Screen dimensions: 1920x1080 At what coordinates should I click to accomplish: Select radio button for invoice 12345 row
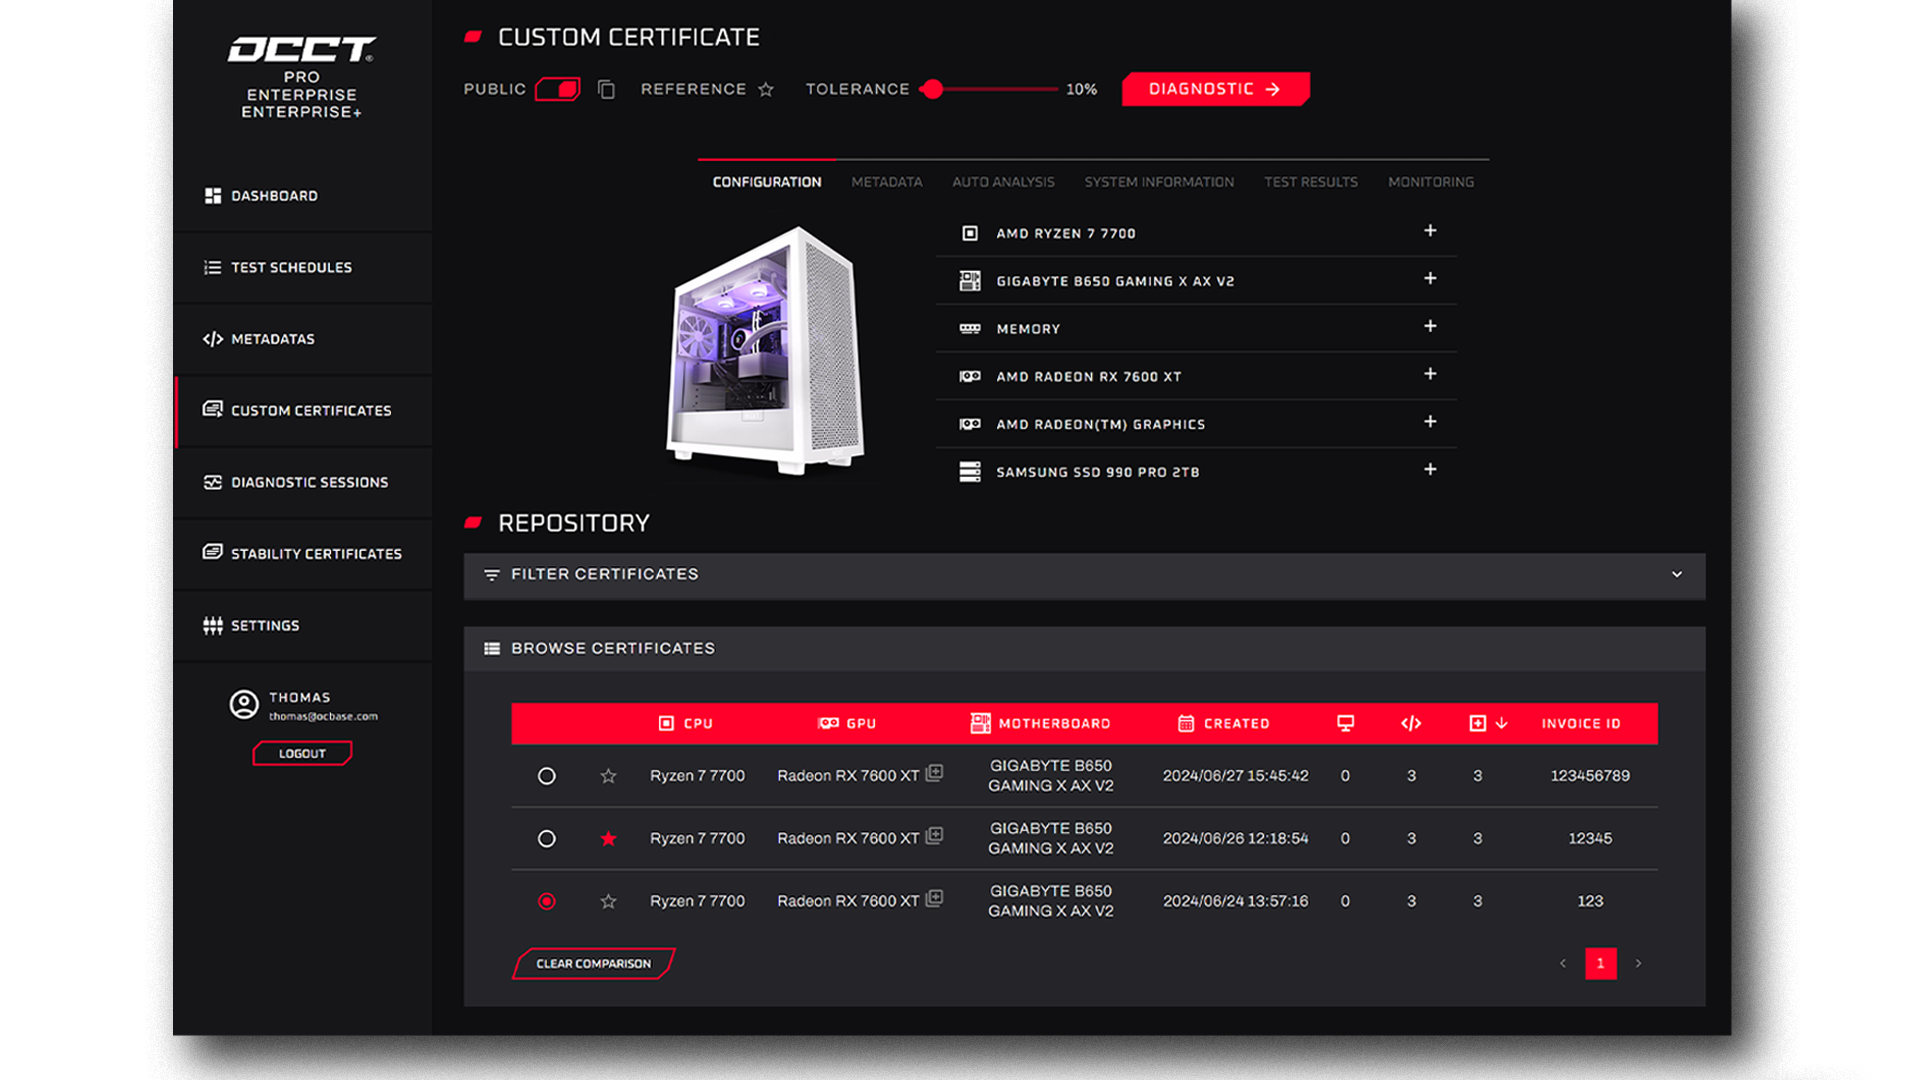click(x=546, y=839)
